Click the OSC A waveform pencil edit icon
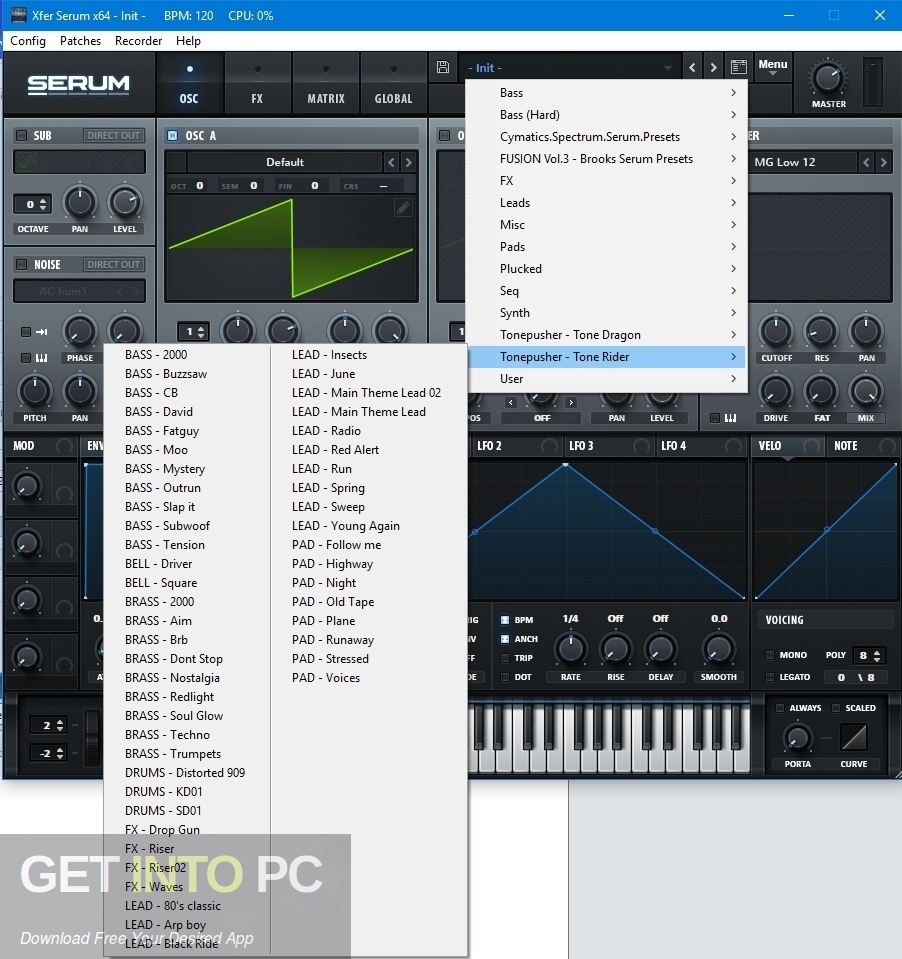 coord(403,209)
